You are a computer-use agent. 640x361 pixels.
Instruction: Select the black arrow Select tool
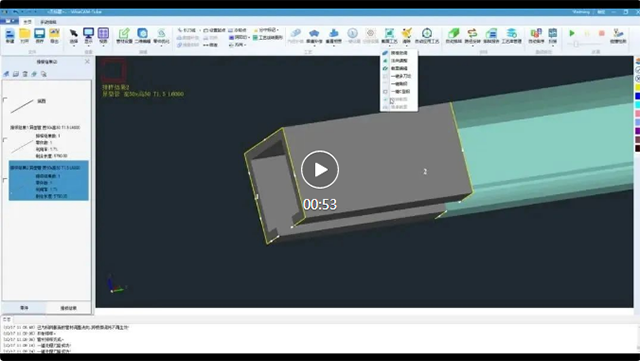tap(73, 36)
